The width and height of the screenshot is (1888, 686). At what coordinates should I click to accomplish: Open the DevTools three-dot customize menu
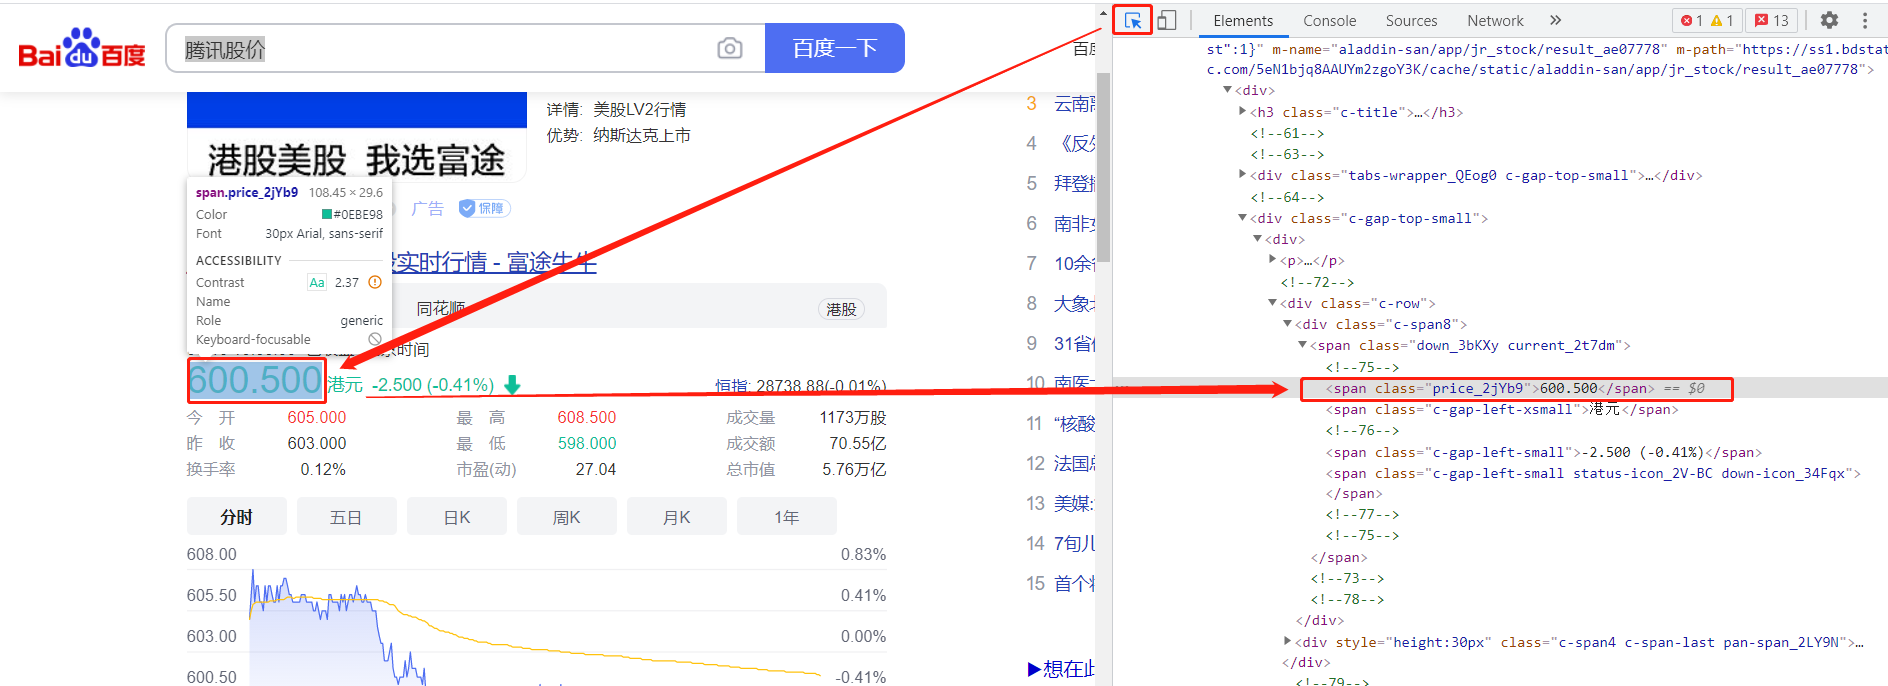(1865, 20)
